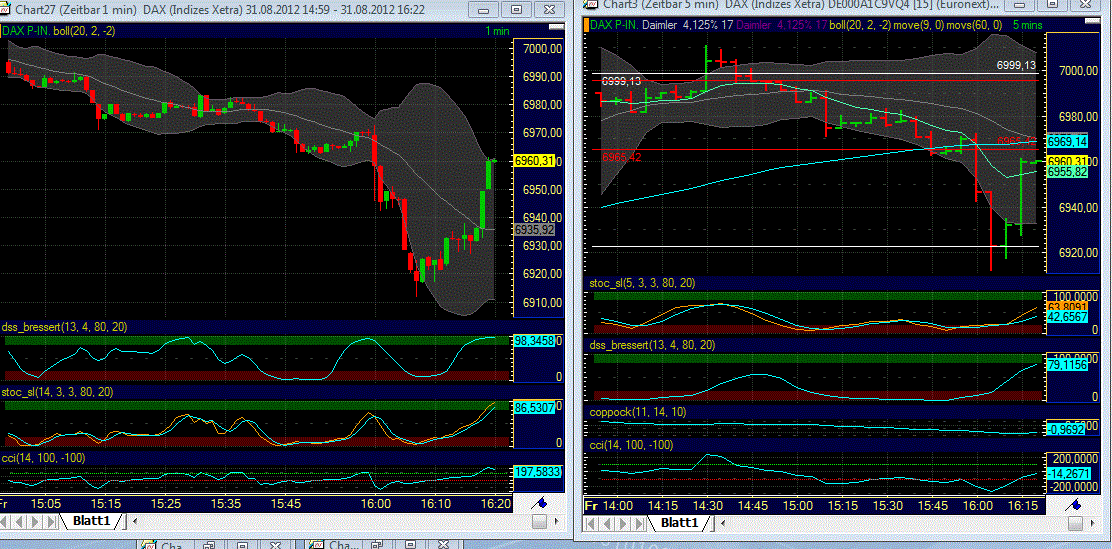1112x549 pixels.
Task: Select the Blatt1 tab in Chart27
Action: (x=91, y=521)
